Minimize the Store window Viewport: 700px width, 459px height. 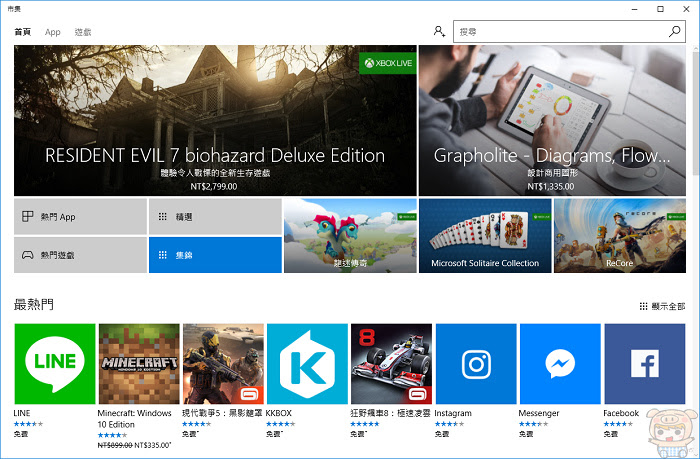click(x=634, y=9)
